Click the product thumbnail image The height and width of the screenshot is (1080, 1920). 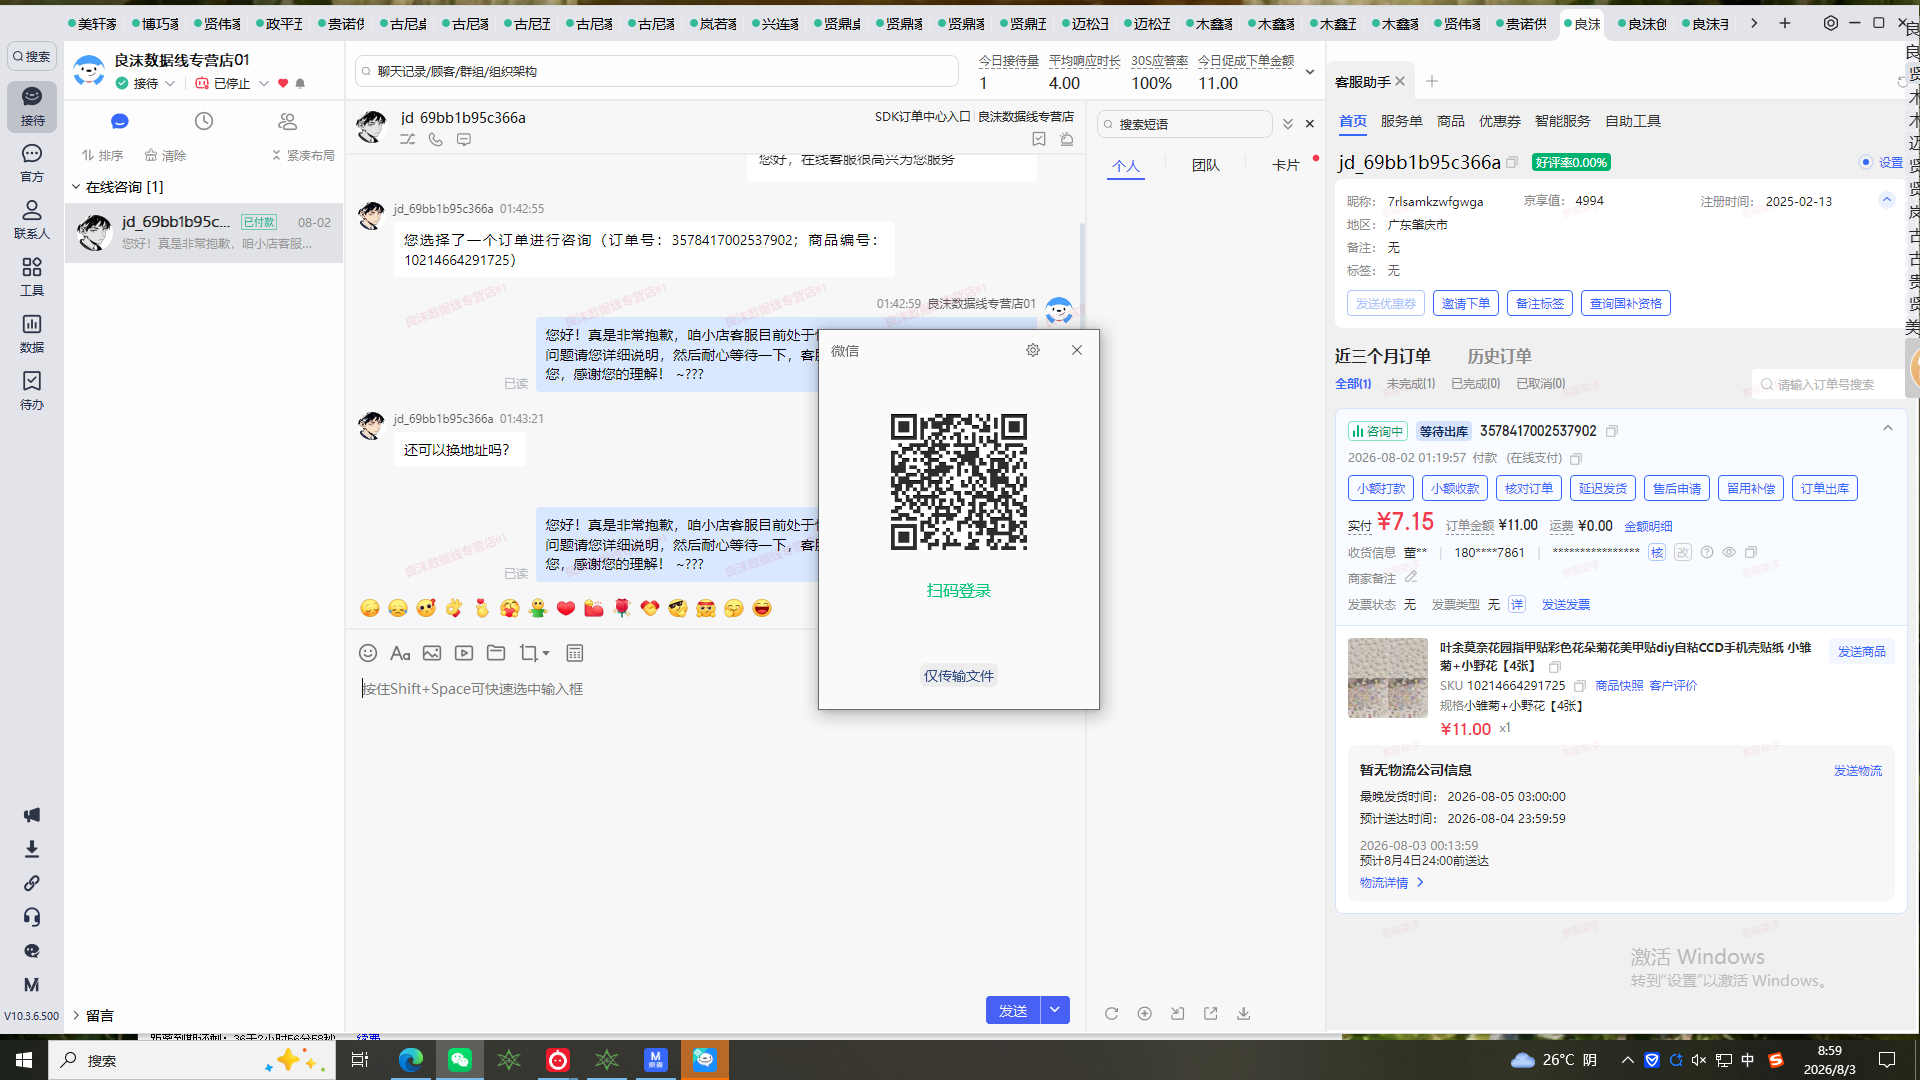pos(1387,678)
